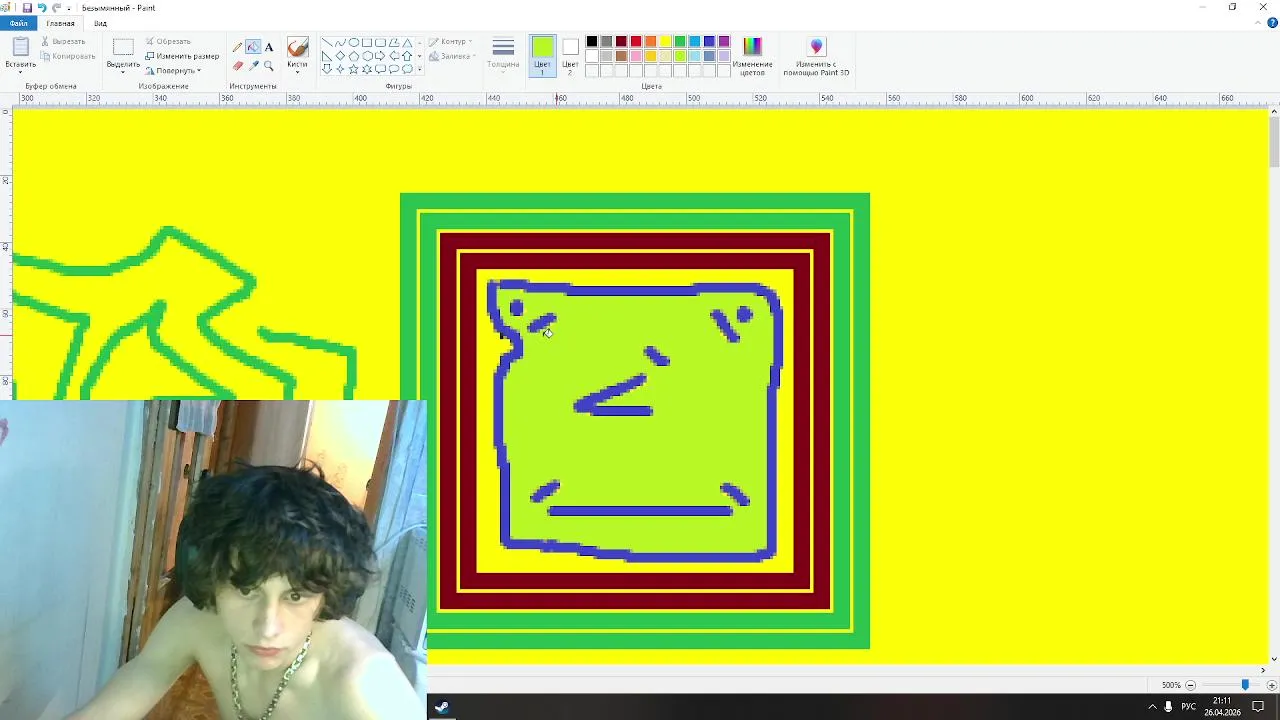This screenshot has width=1280, height=720.
Task: Select the Pencil tool
Action: click(x=237, y=47)
